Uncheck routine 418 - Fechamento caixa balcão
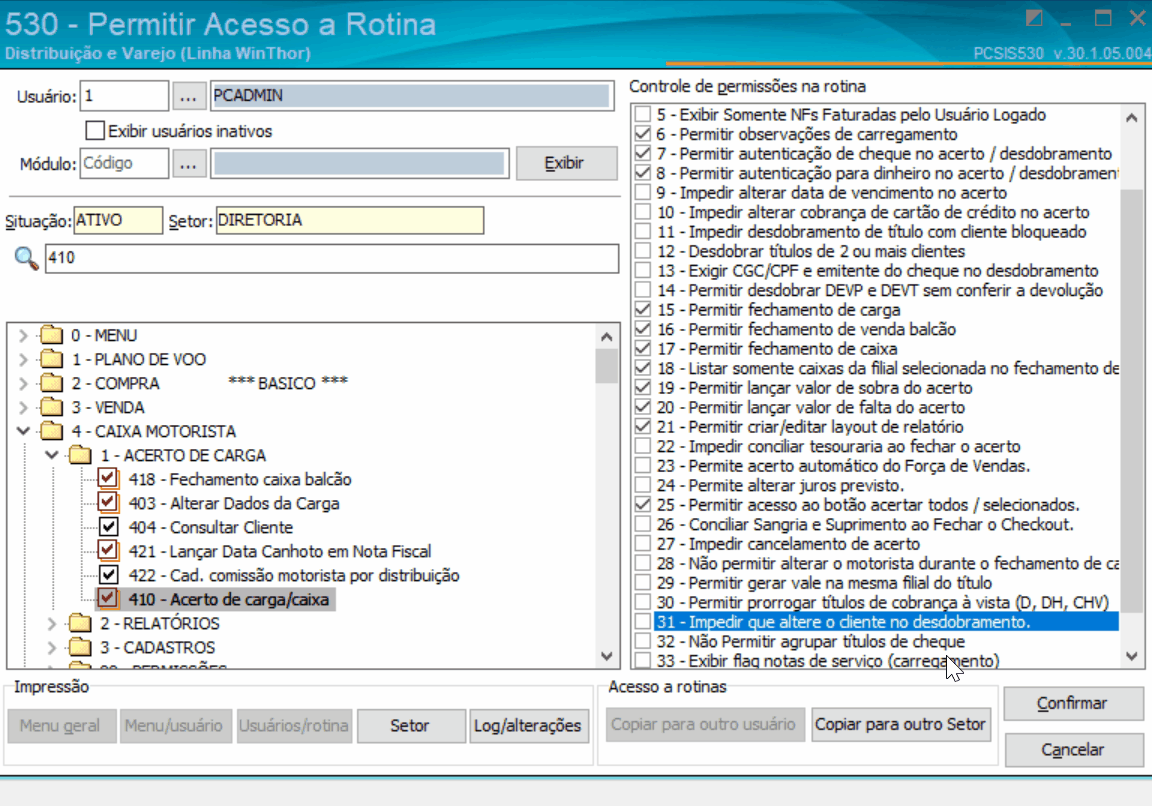The height and width of the screenshot is (806, 1152). tap(108, 479)
